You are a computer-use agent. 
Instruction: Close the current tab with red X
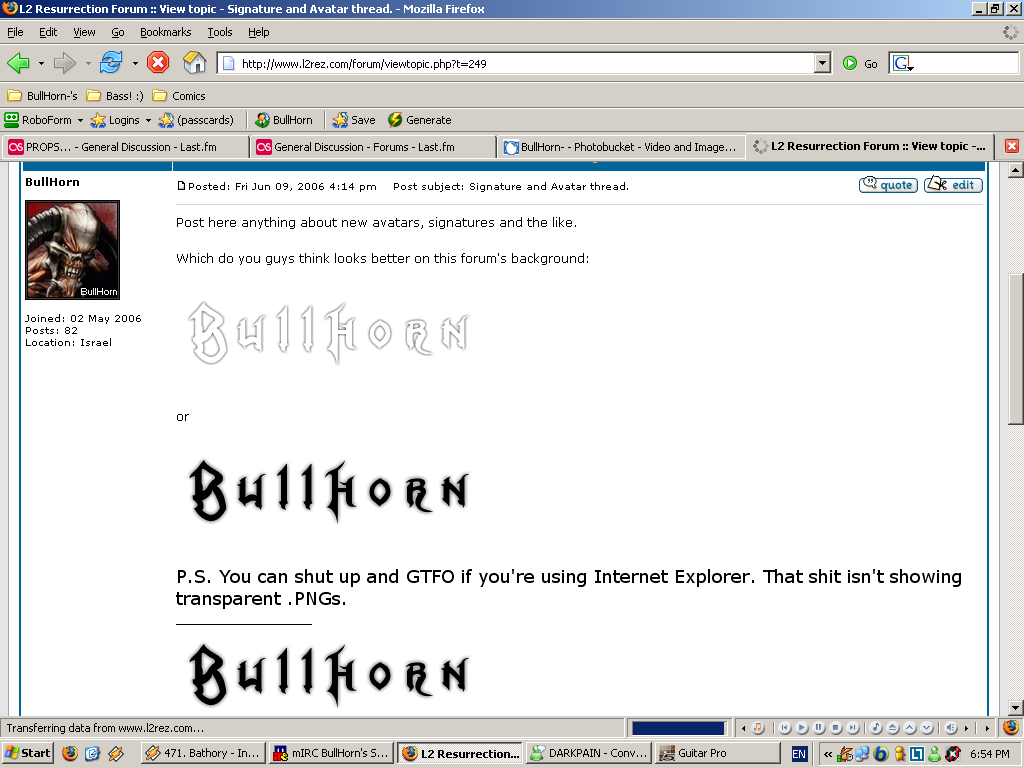(1012, 146)
